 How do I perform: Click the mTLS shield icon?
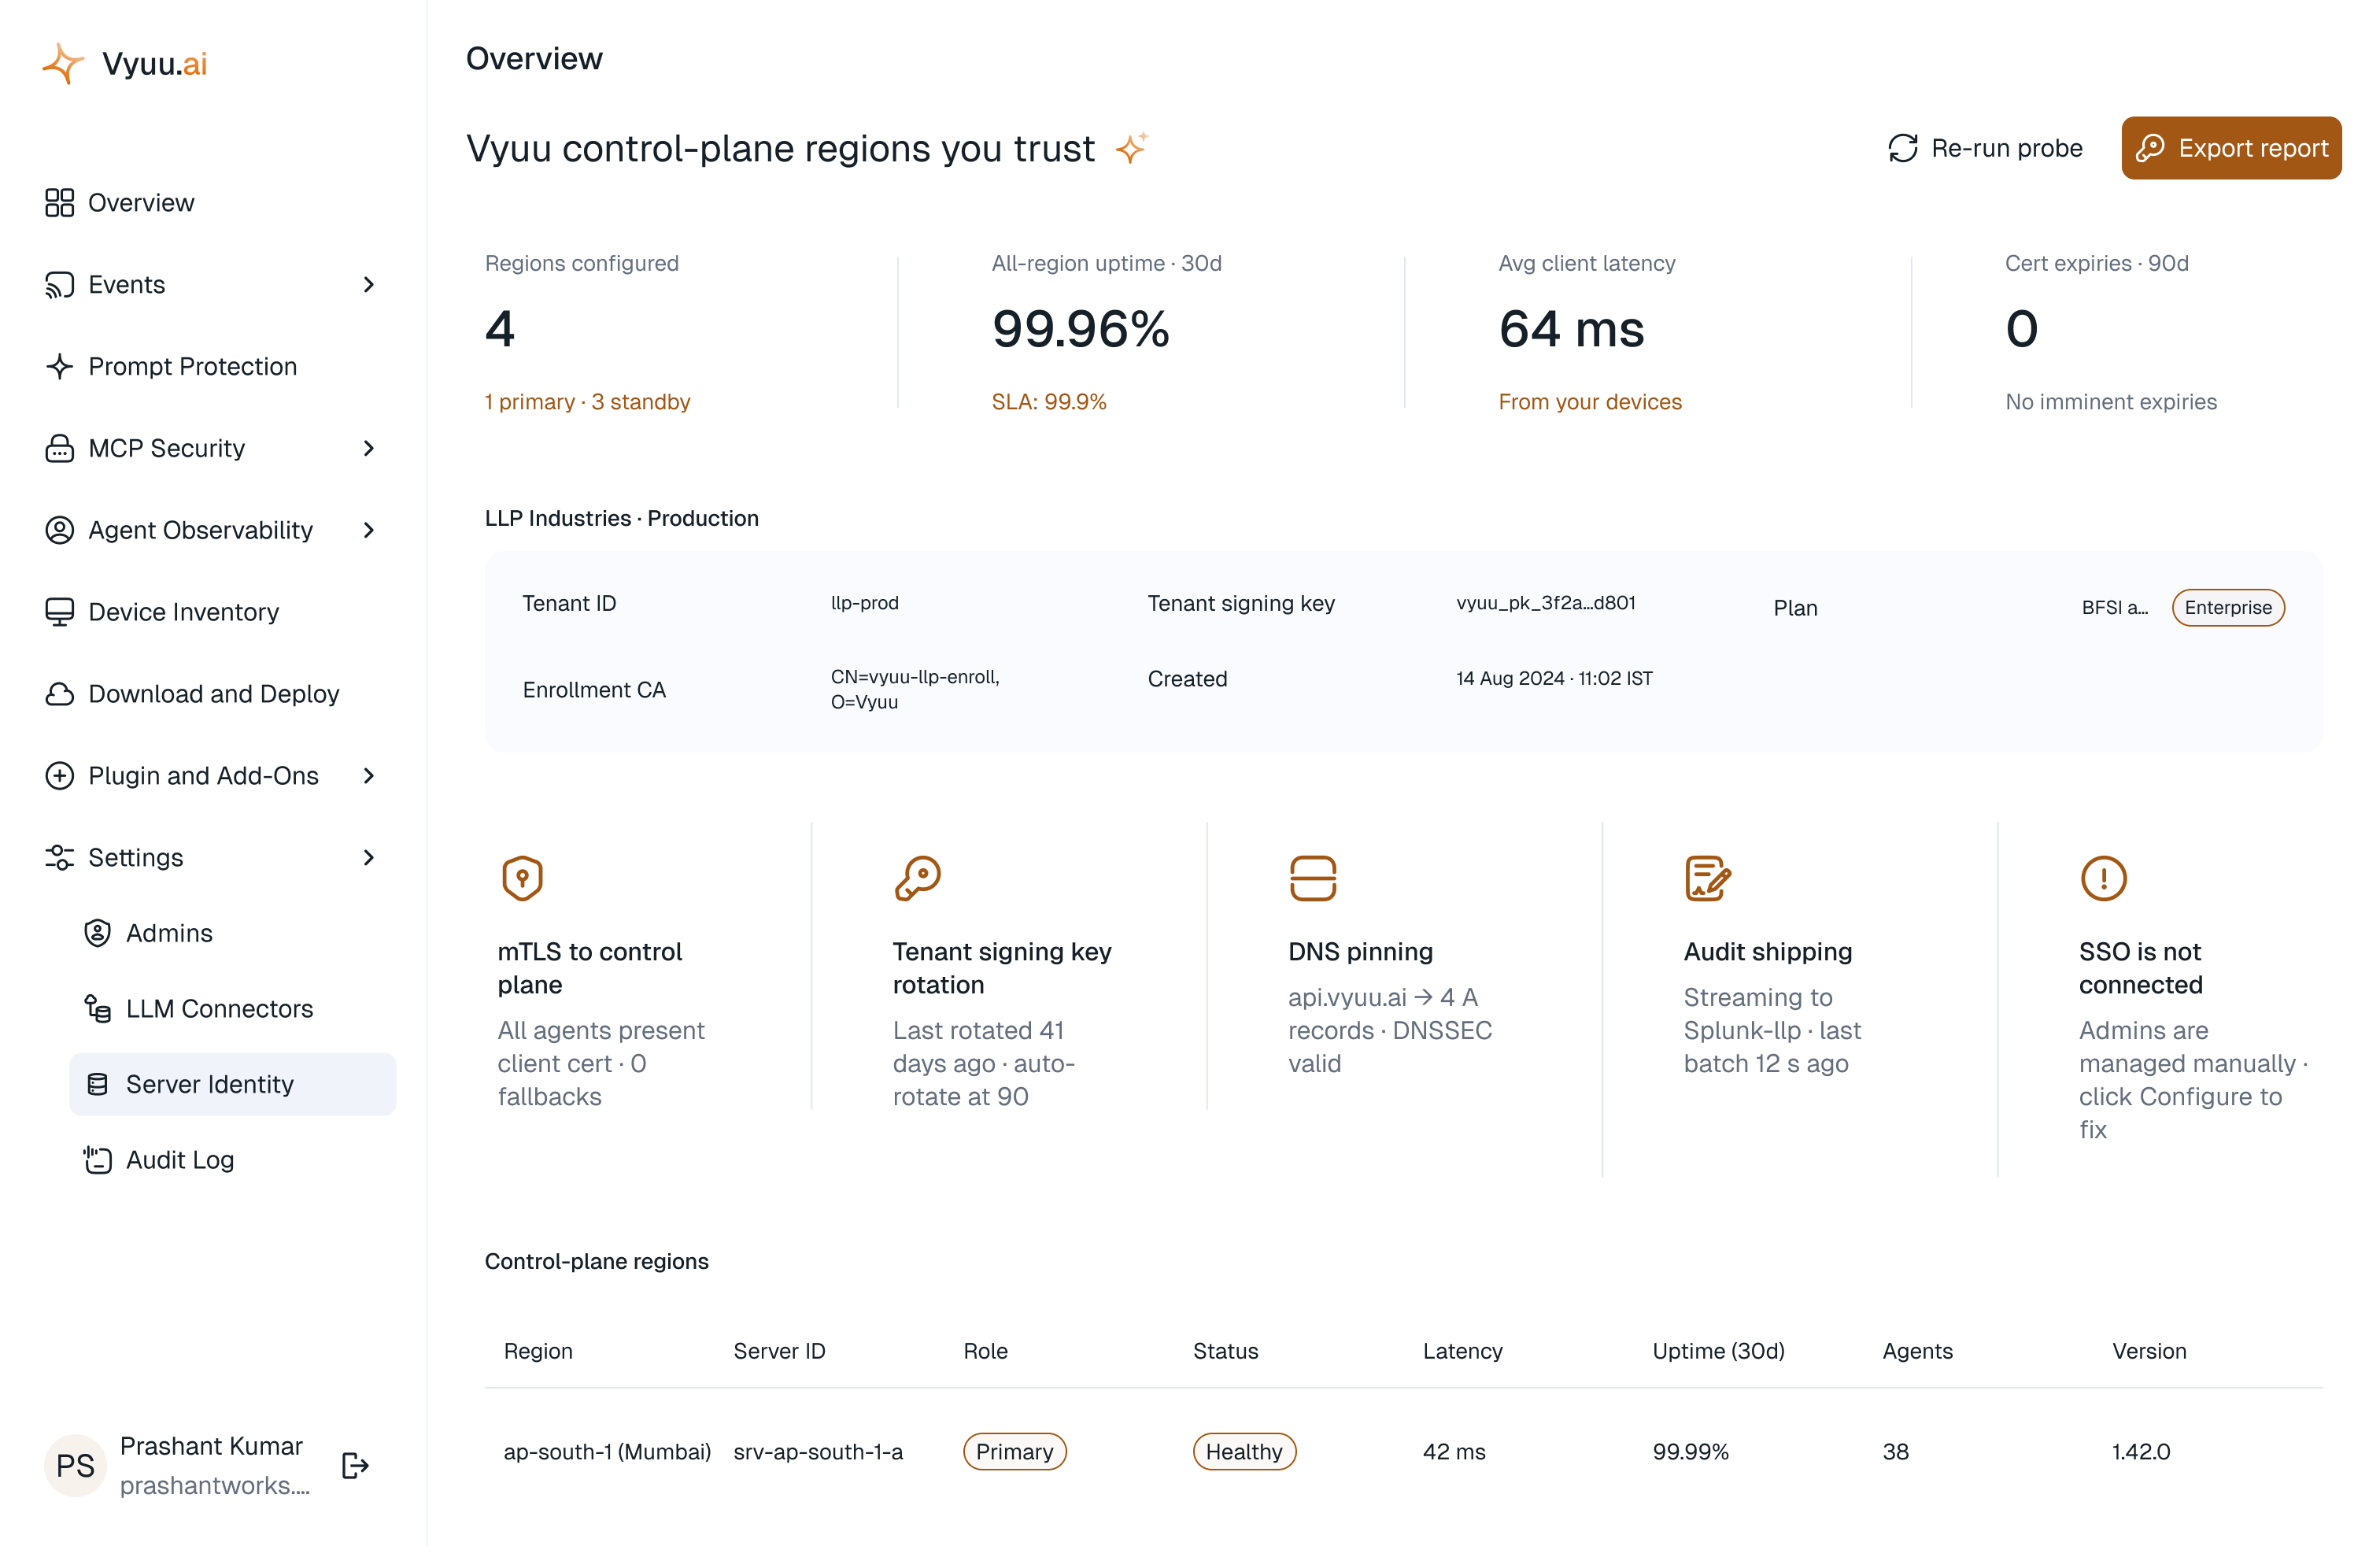coord(522,879)
